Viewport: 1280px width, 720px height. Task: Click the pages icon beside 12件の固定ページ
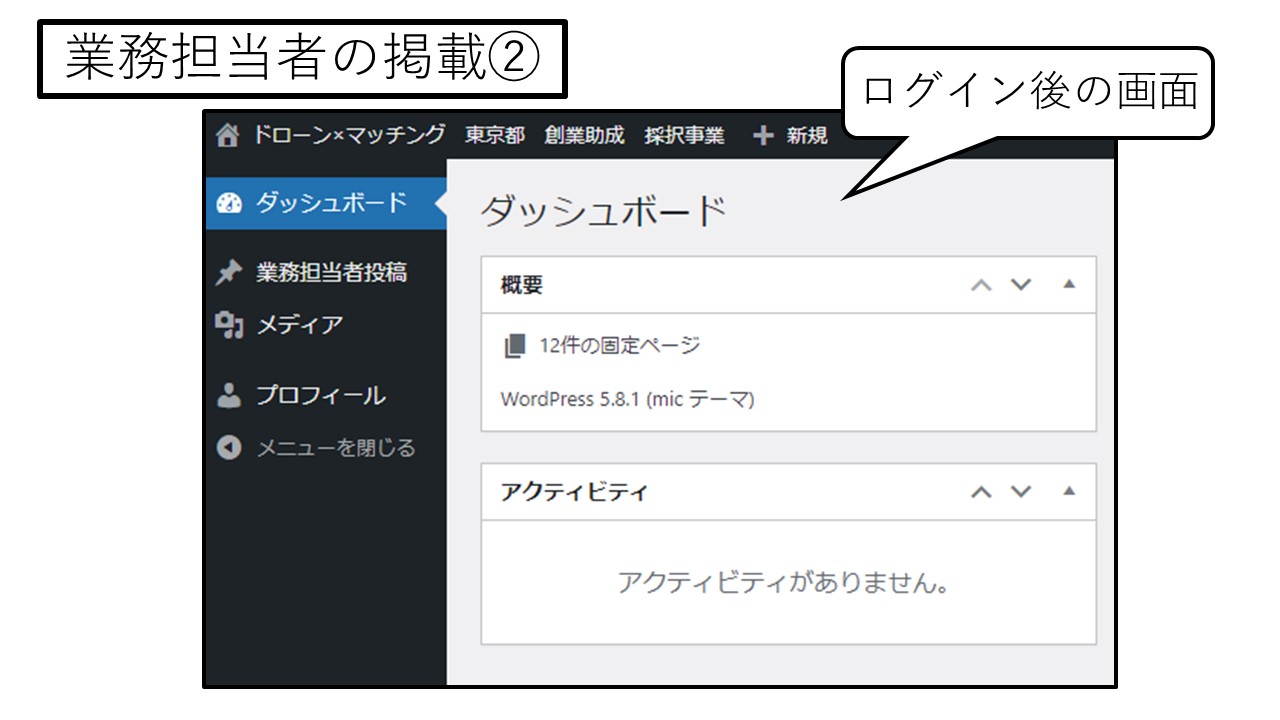(514, 346)
